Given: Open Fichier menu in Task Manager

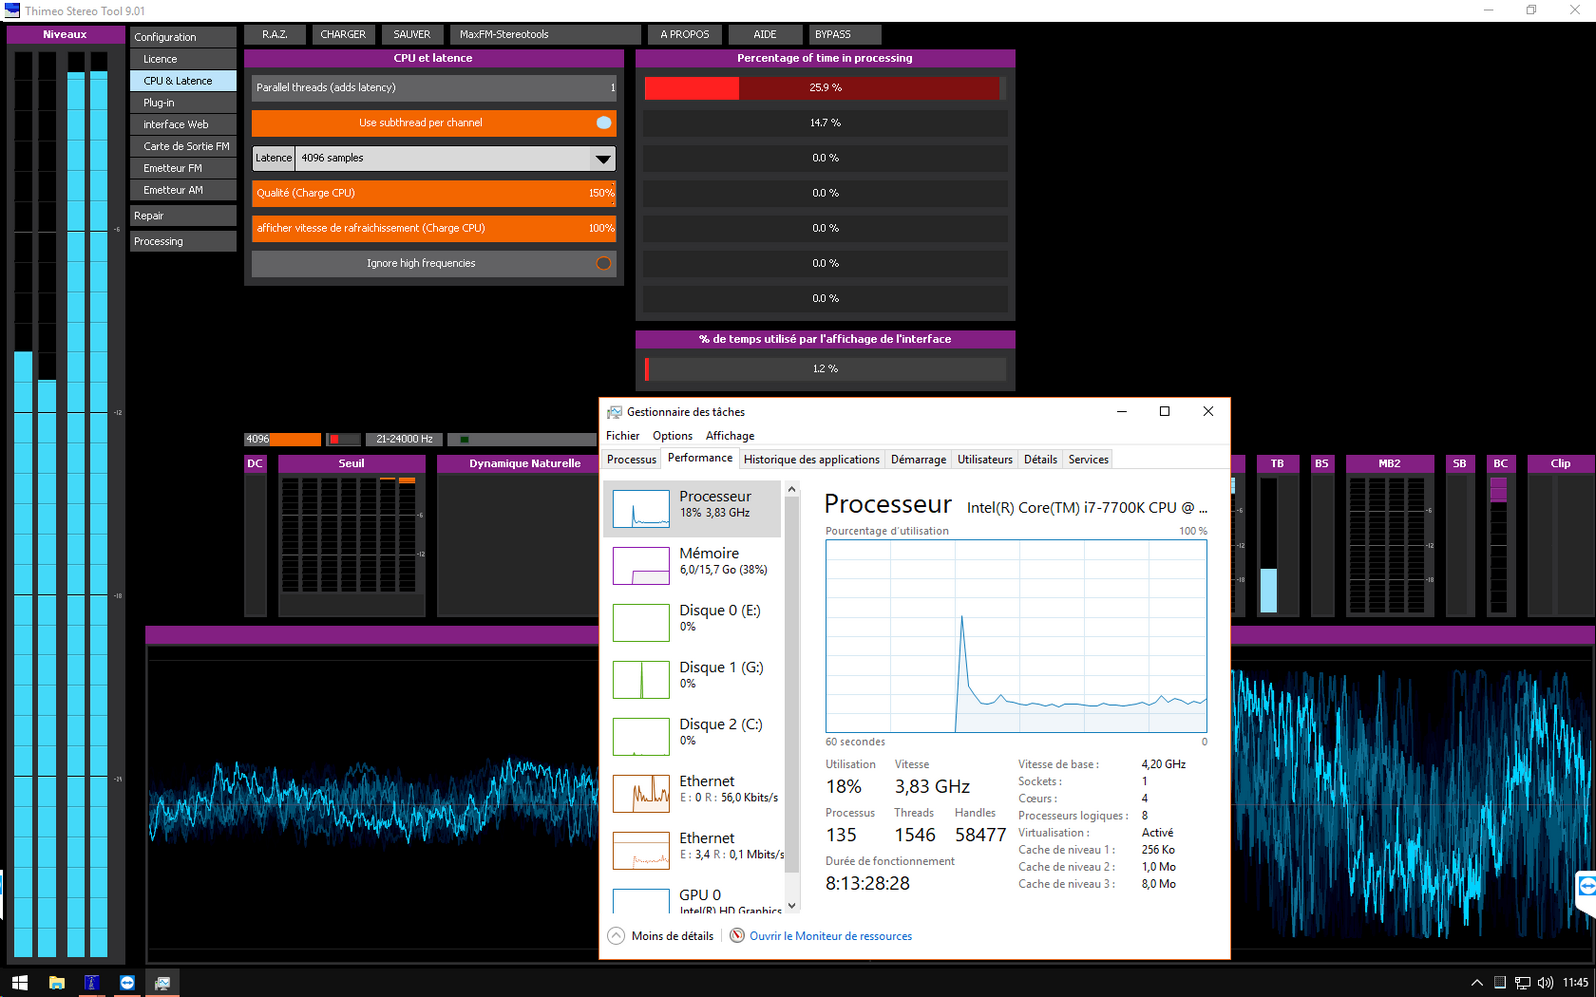Looking at the screenshot, I should [622, 436].
